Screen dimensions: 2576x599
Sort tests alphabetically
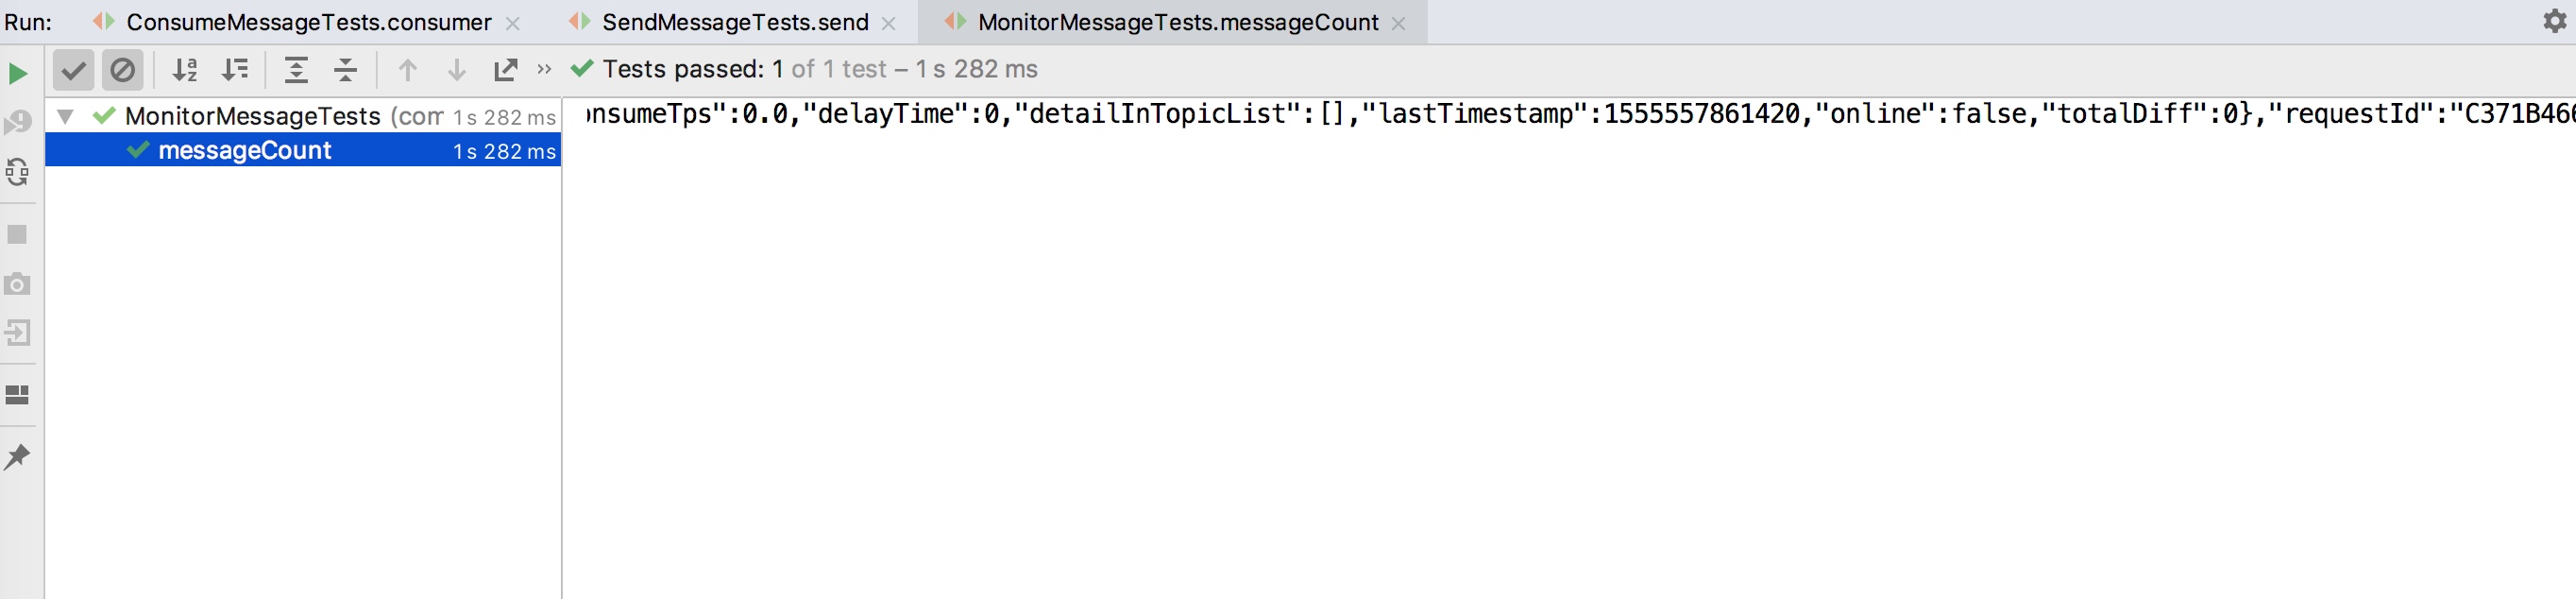click(185, 70)
